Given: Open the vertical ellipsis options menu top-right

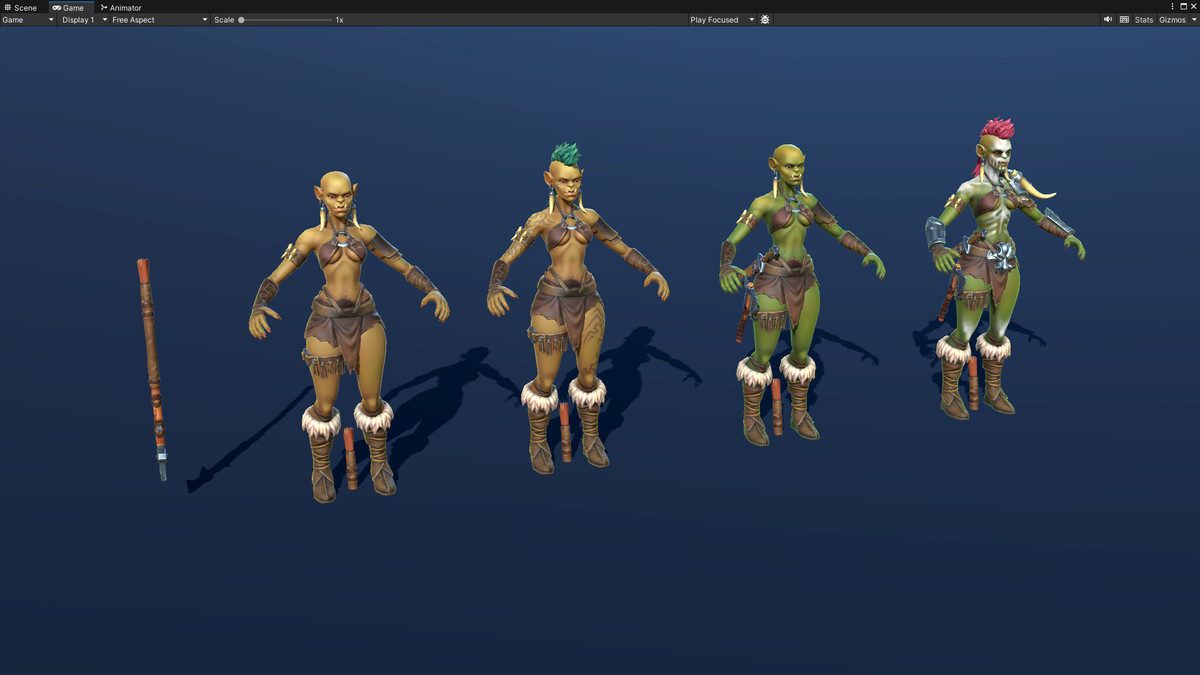Looking at the screenshot, I should pos(1171,6).
